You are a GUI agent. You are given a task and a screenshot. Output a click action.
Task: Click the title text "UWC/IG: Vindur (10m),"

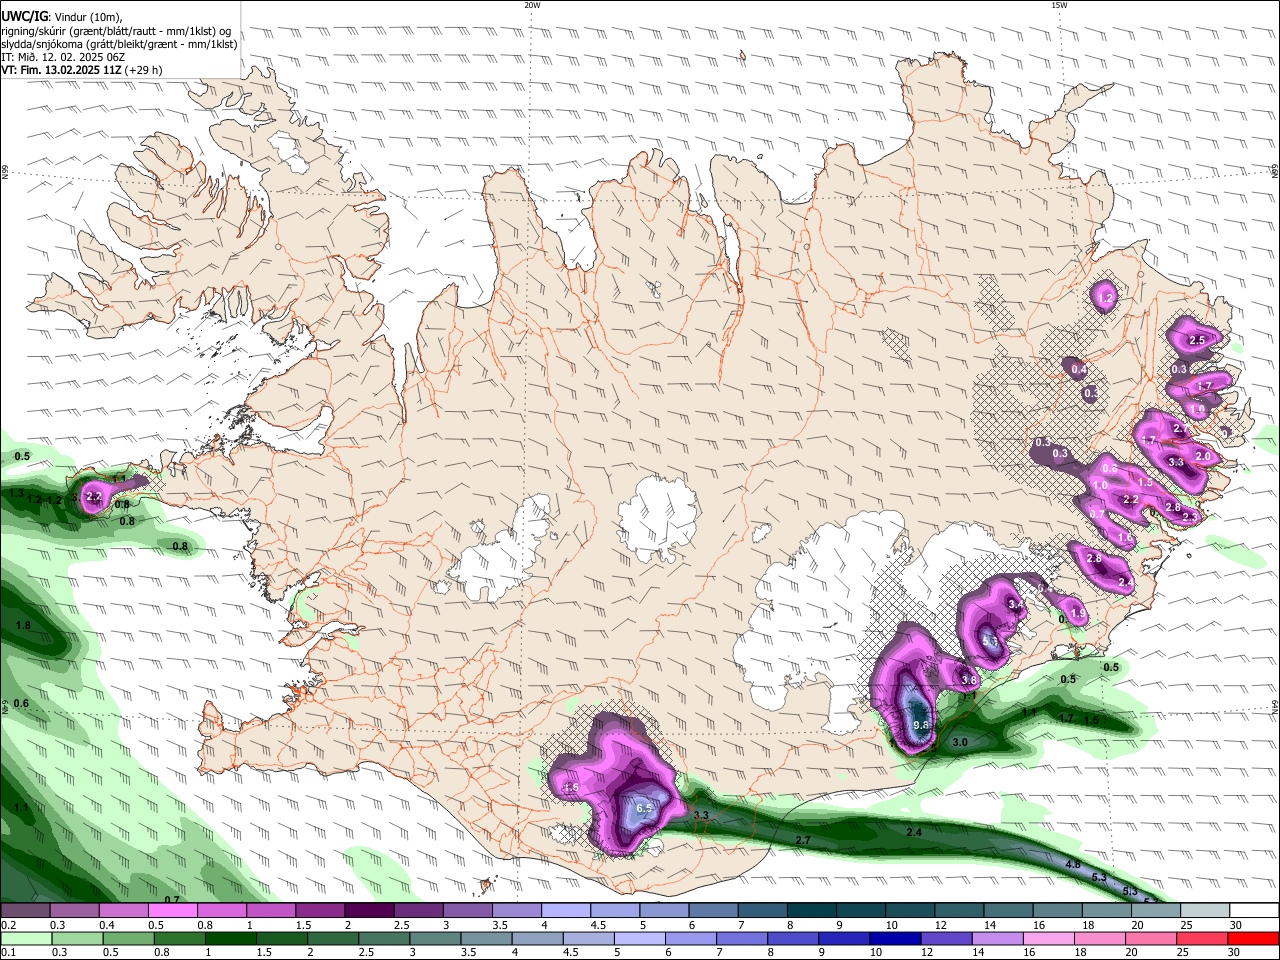pyautogui.click(x=62, y=16)
